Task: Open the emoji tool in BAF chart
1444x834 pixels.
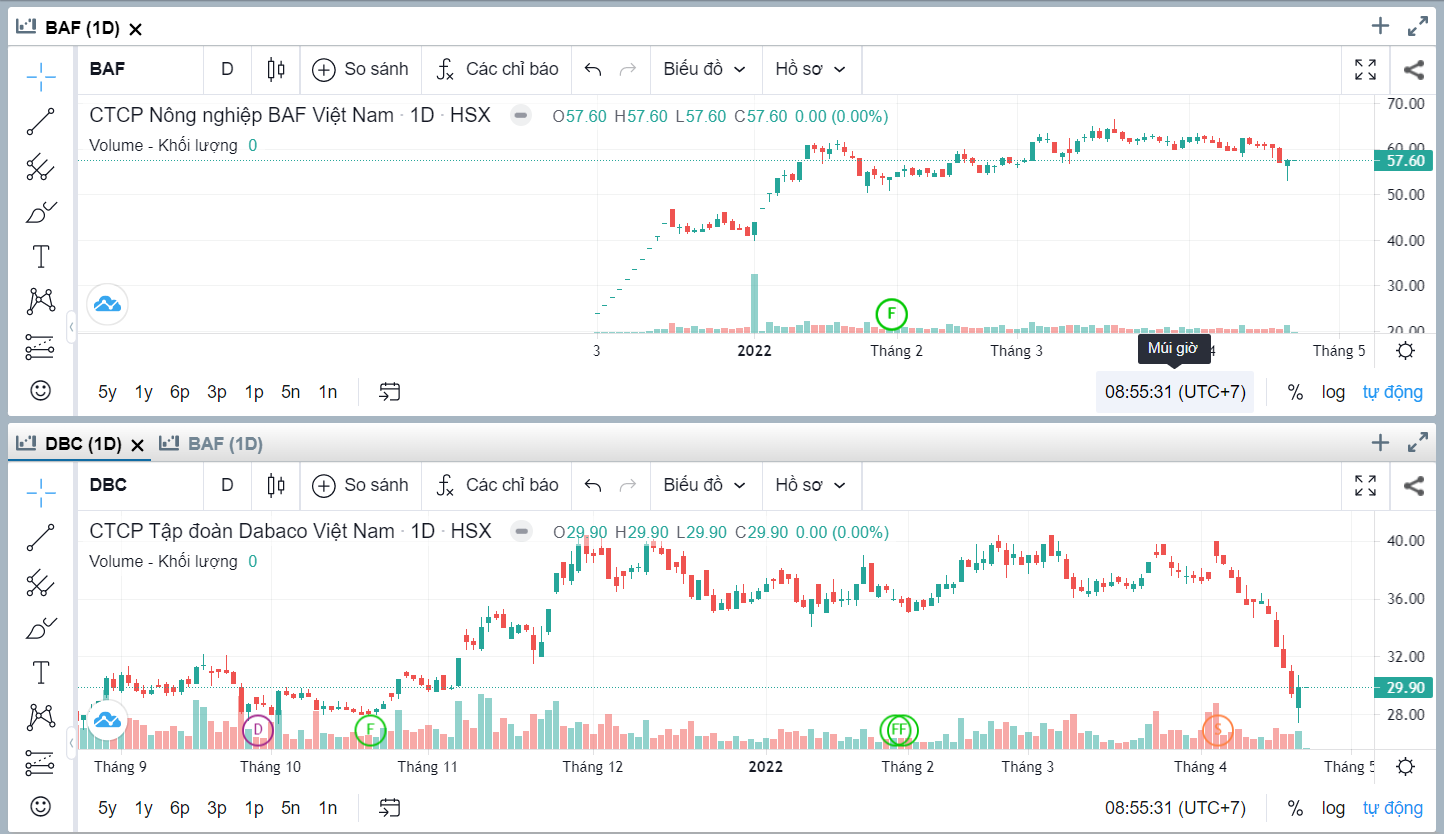Action: point(41,390)
